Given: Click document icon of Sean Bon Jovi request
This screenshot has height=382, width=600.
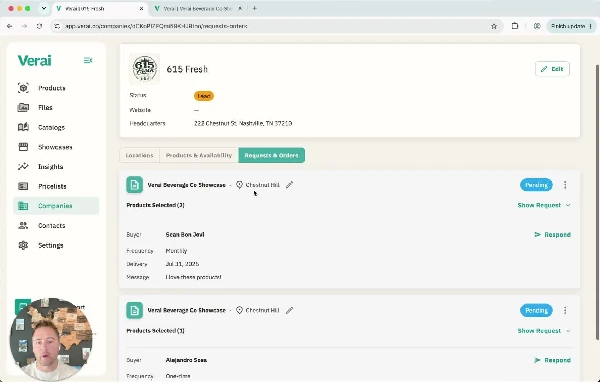Looking at the screenshot, I should (x=134, y=185).
